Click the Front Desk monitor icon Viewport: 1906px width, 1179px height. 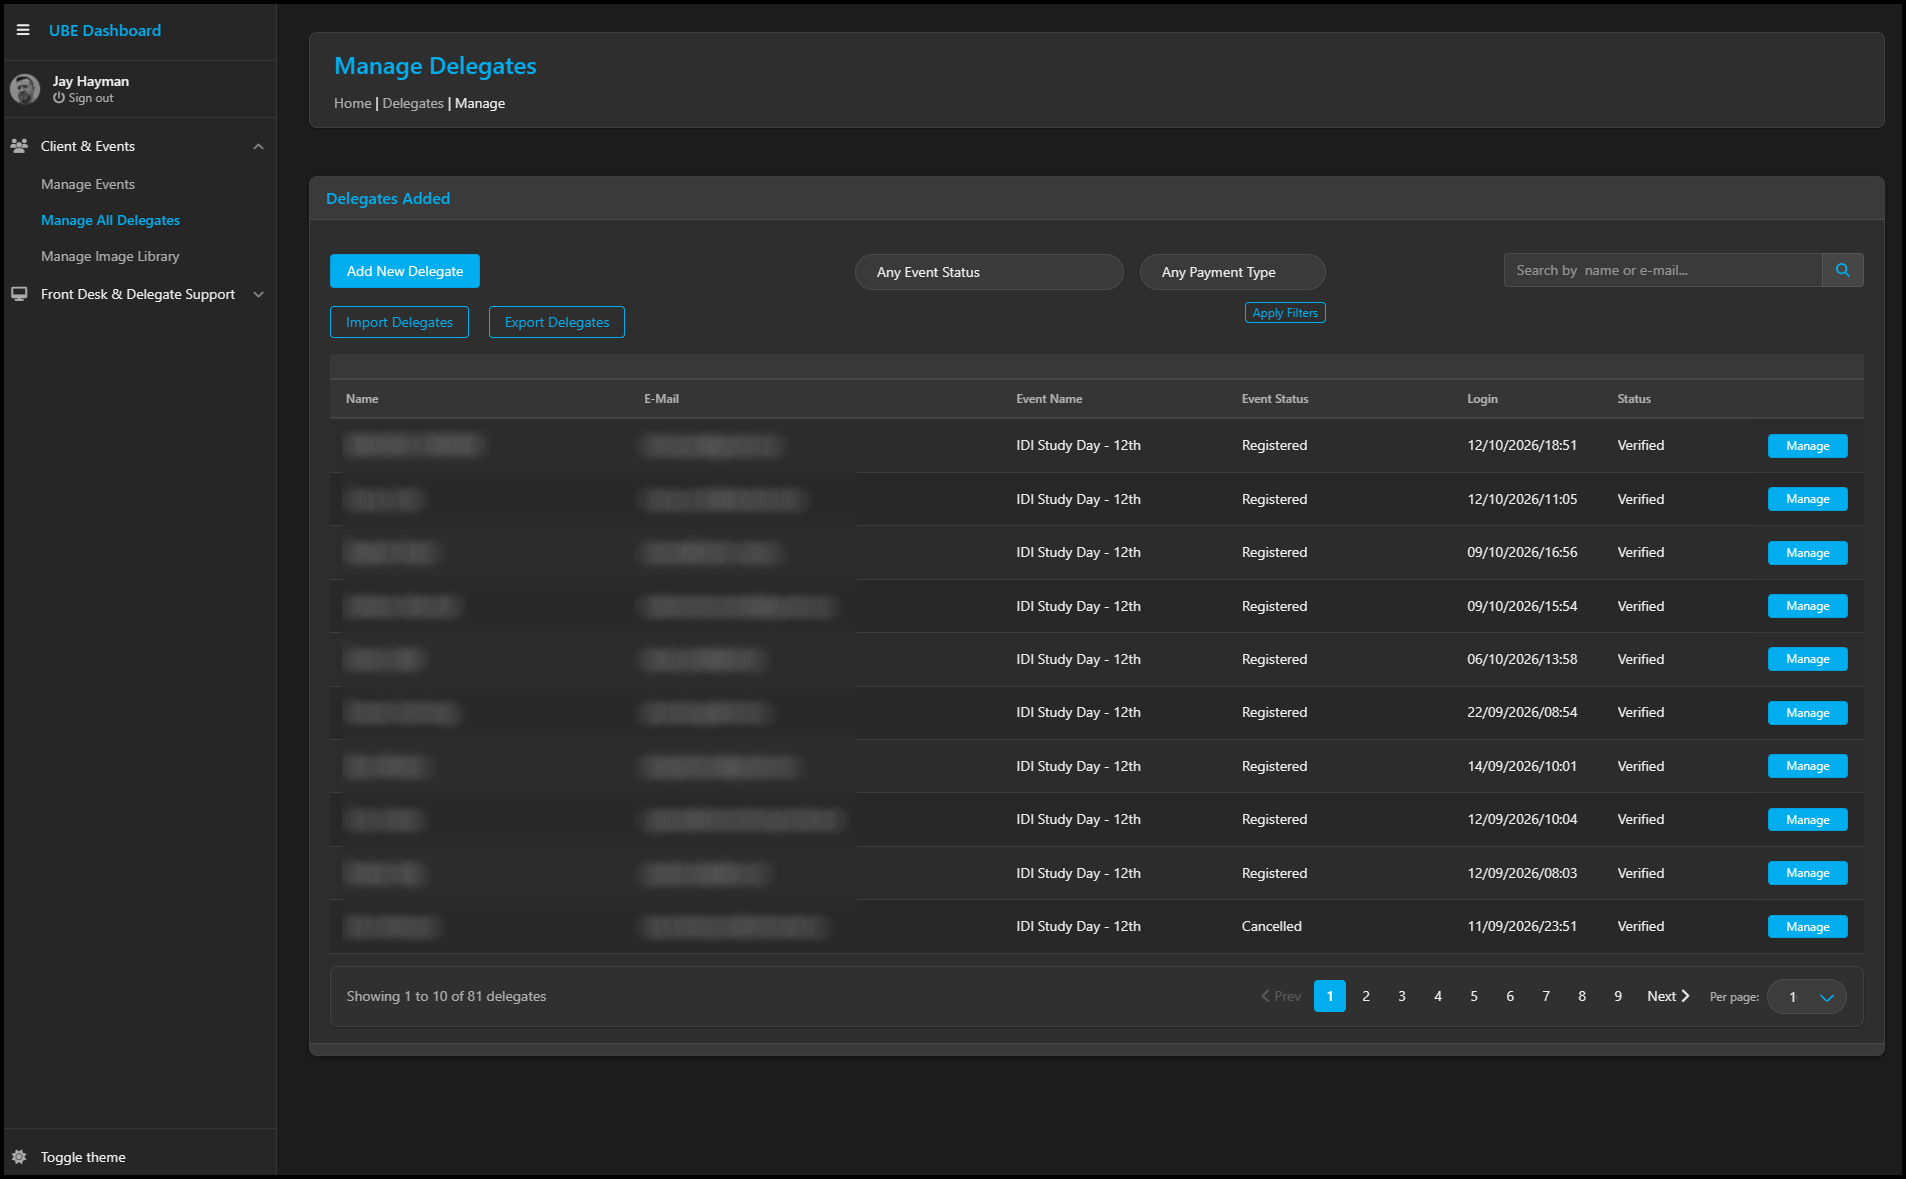click(19, 294)
